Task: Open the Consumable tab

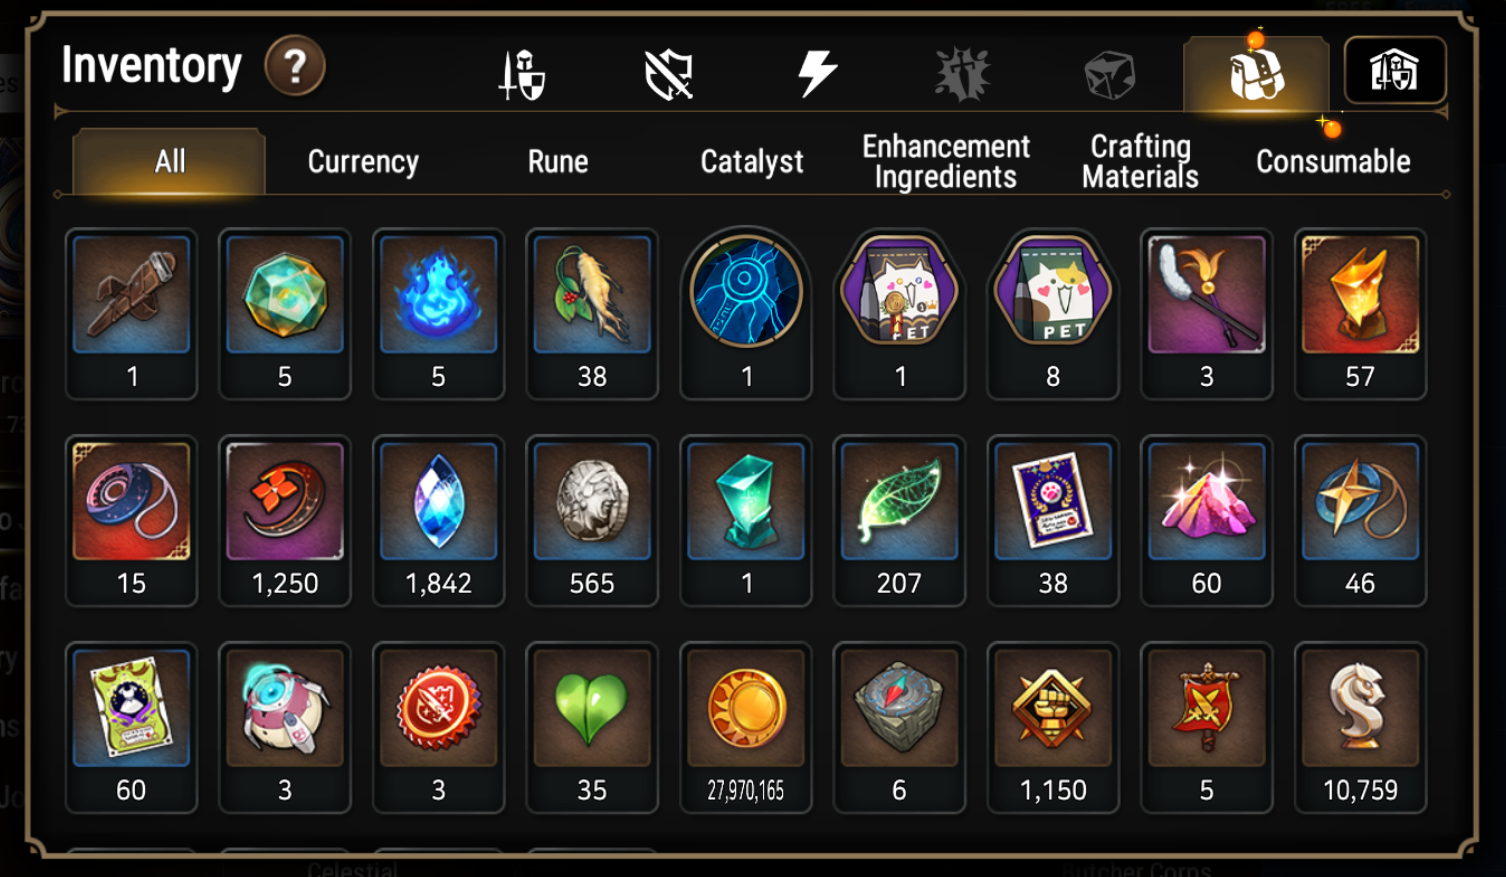Action: pyautogui.click(x=1333, y=162)
